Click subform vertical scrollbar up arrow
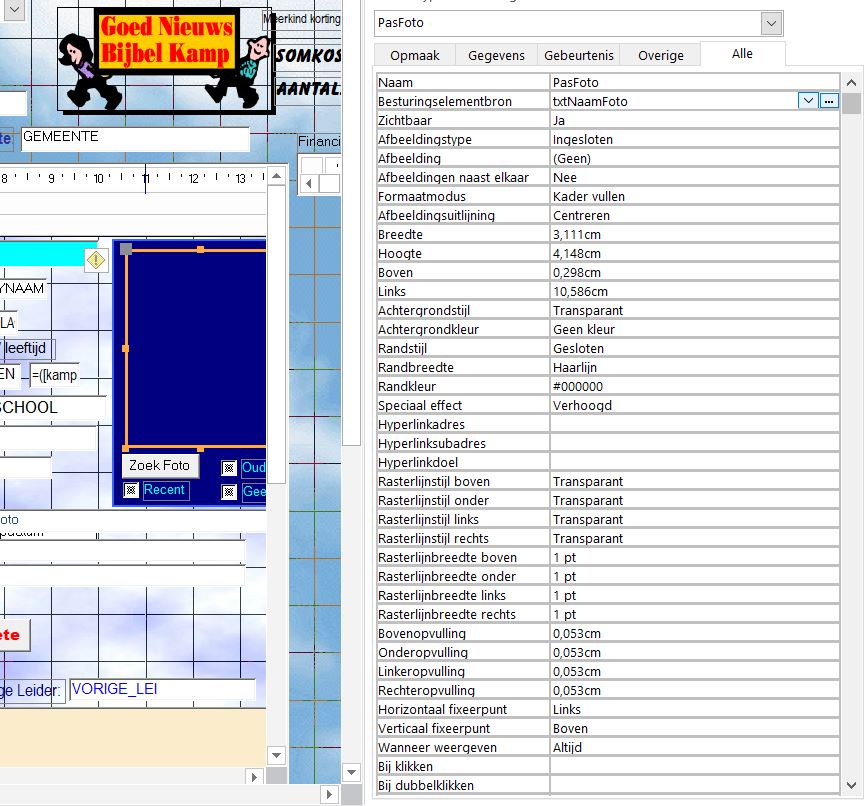 (x=277, y=176)
